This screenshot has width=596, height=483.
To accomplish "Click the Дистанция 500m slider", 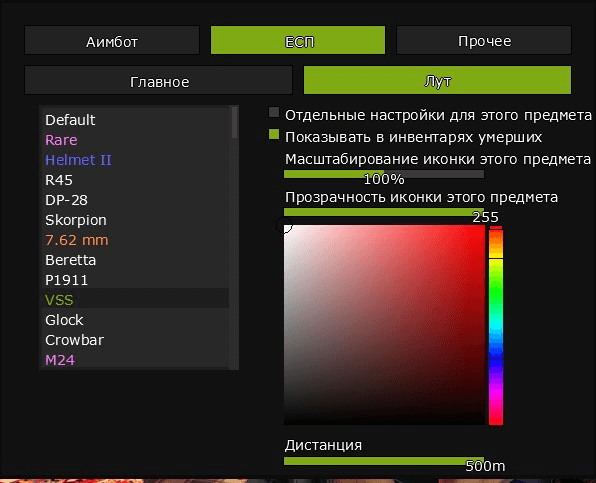I will (384, 461).
